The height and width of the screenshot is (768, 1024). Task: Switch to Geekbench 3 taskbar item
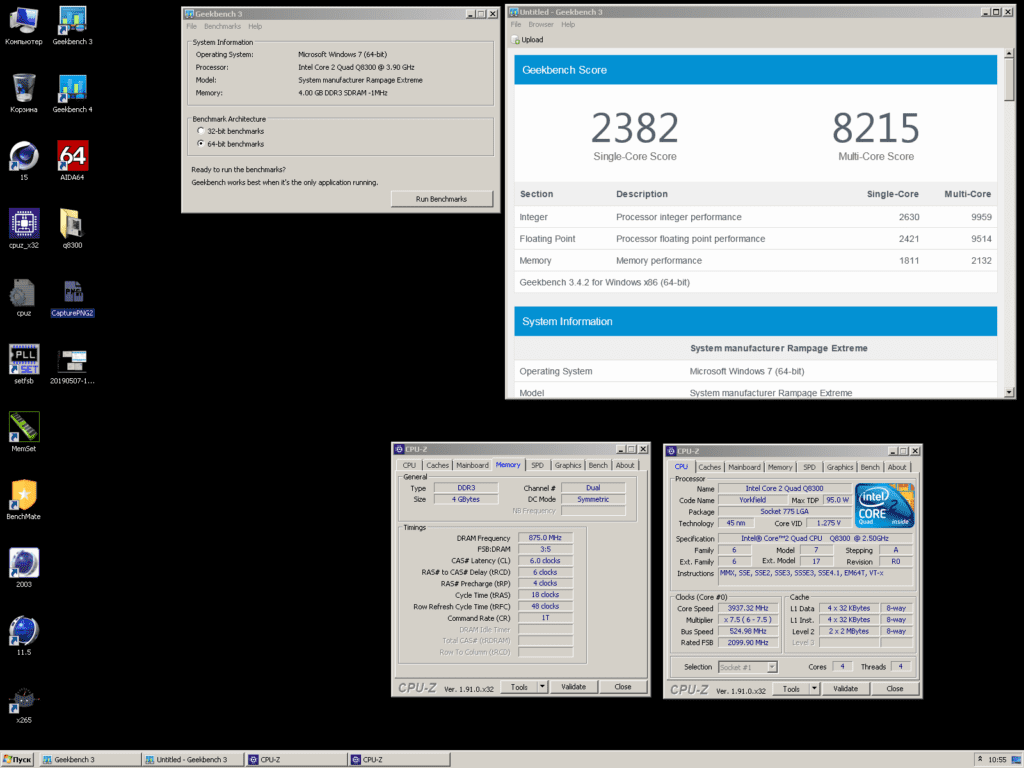click(90, 760)
